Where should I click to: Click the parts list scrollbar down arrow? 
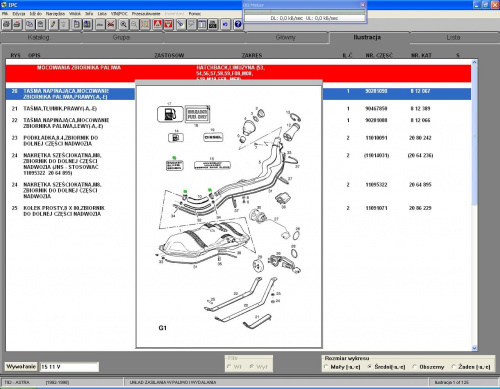[474, 348]
